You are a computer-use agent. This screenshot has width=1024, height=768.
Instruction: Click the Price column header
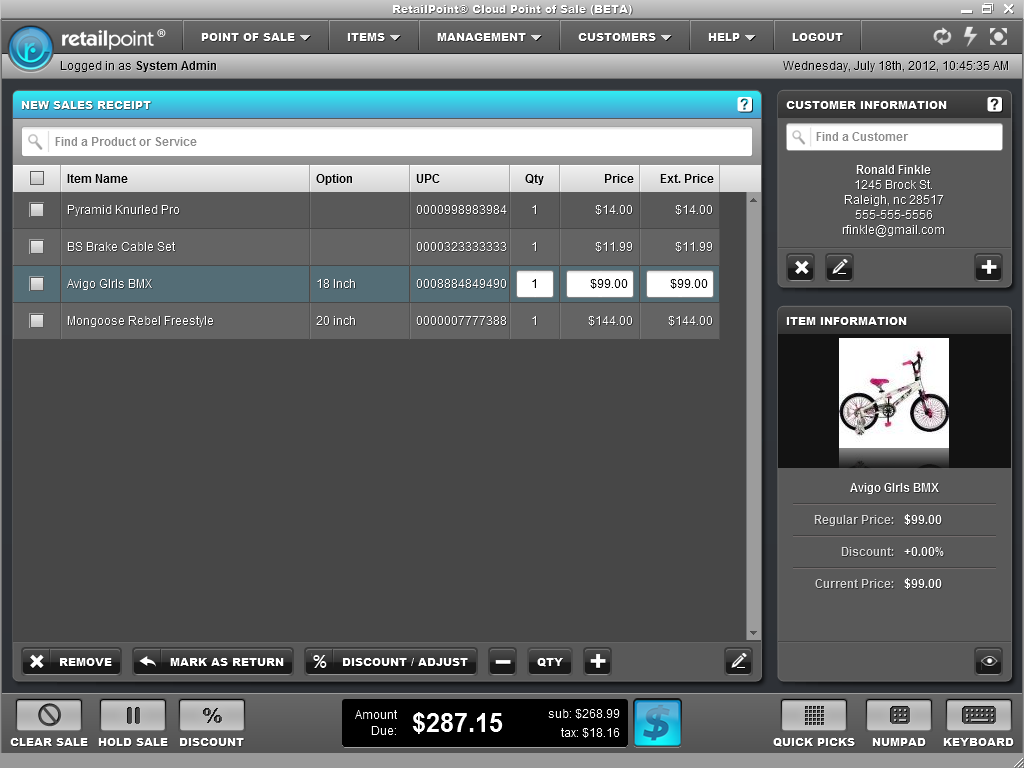[x=600, y=178]
